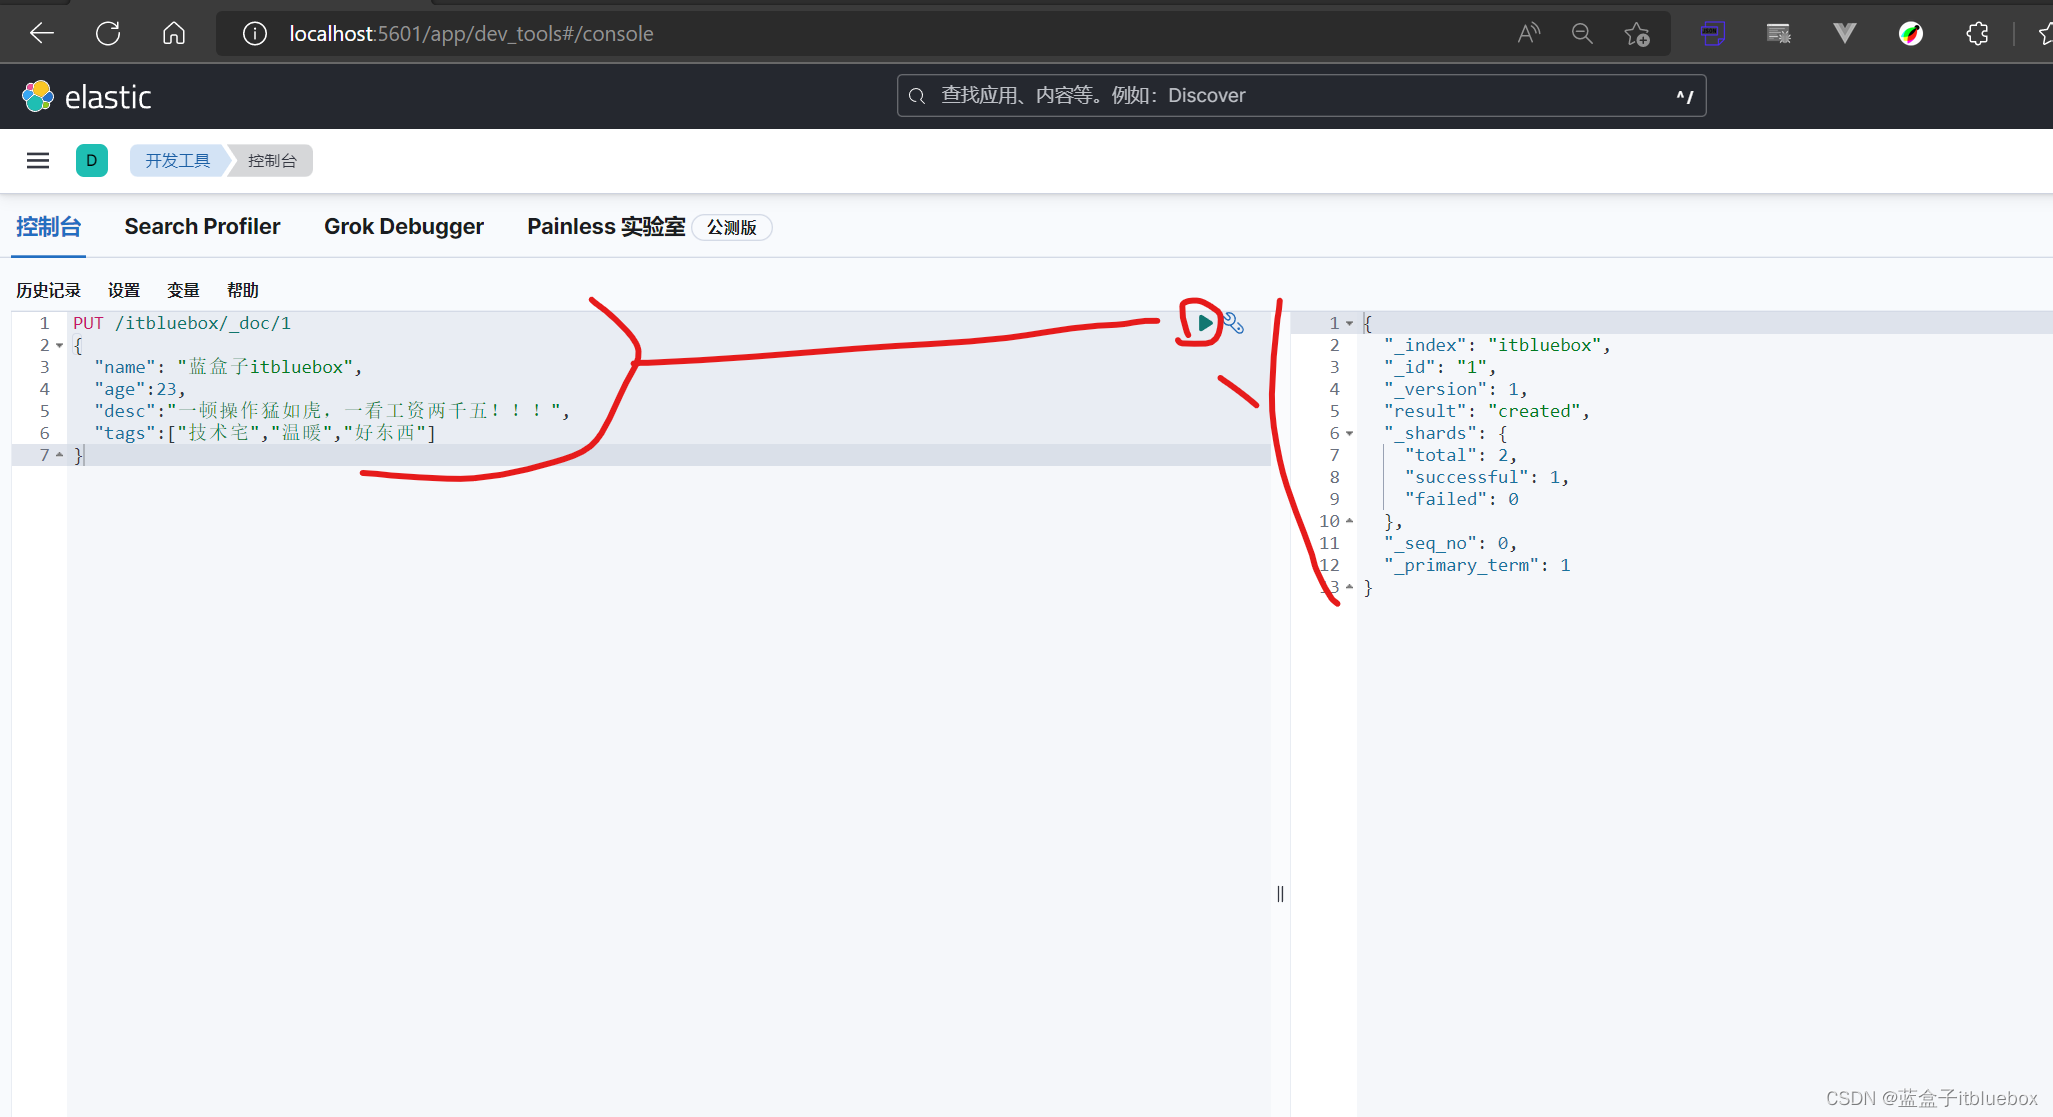Click the browser zoom magnifier icon
This screenshot has height=1117, width=2053.
(x=1582, y=34)
